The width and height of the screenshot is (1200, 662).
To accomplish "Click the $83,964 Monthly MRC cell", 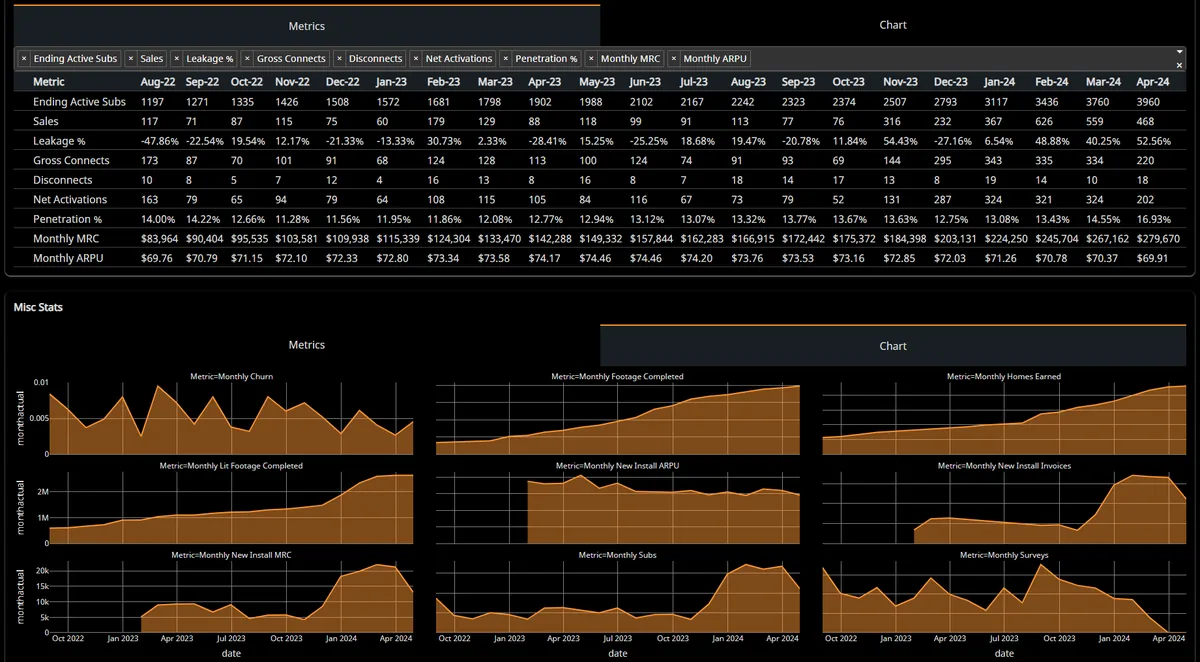I will (x=159, y=239).
